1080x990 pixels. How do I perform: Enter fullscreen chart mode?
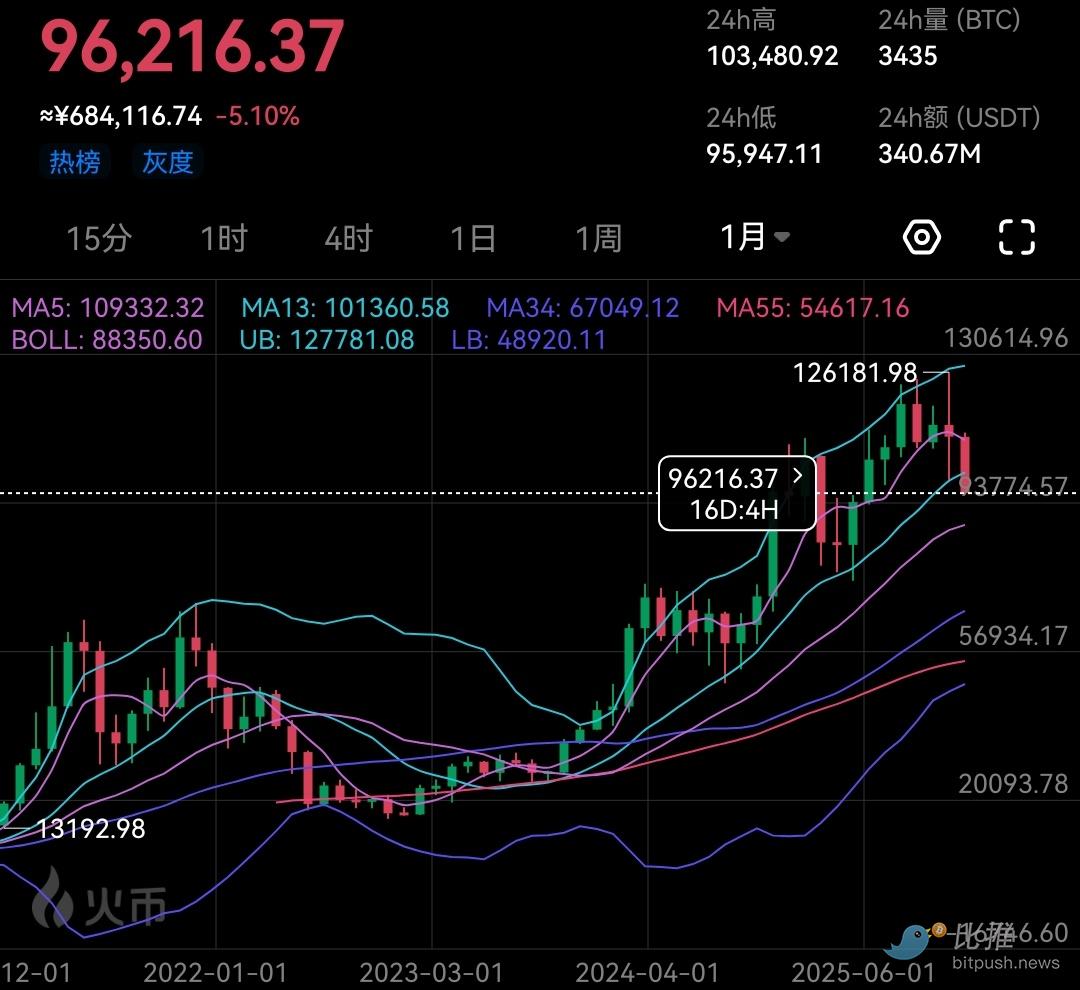point(1016,238)
